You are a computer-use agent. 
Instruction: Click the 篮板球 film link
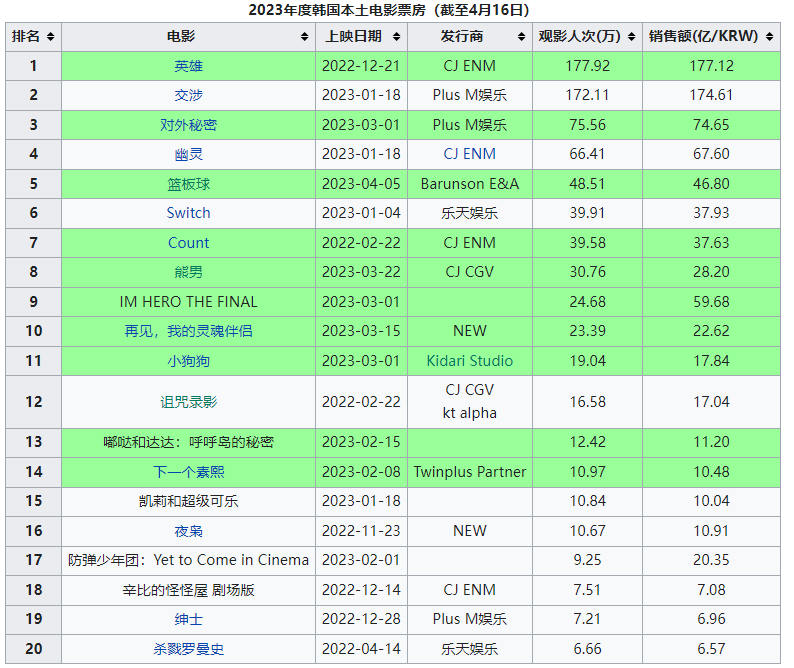coord(188,184)
